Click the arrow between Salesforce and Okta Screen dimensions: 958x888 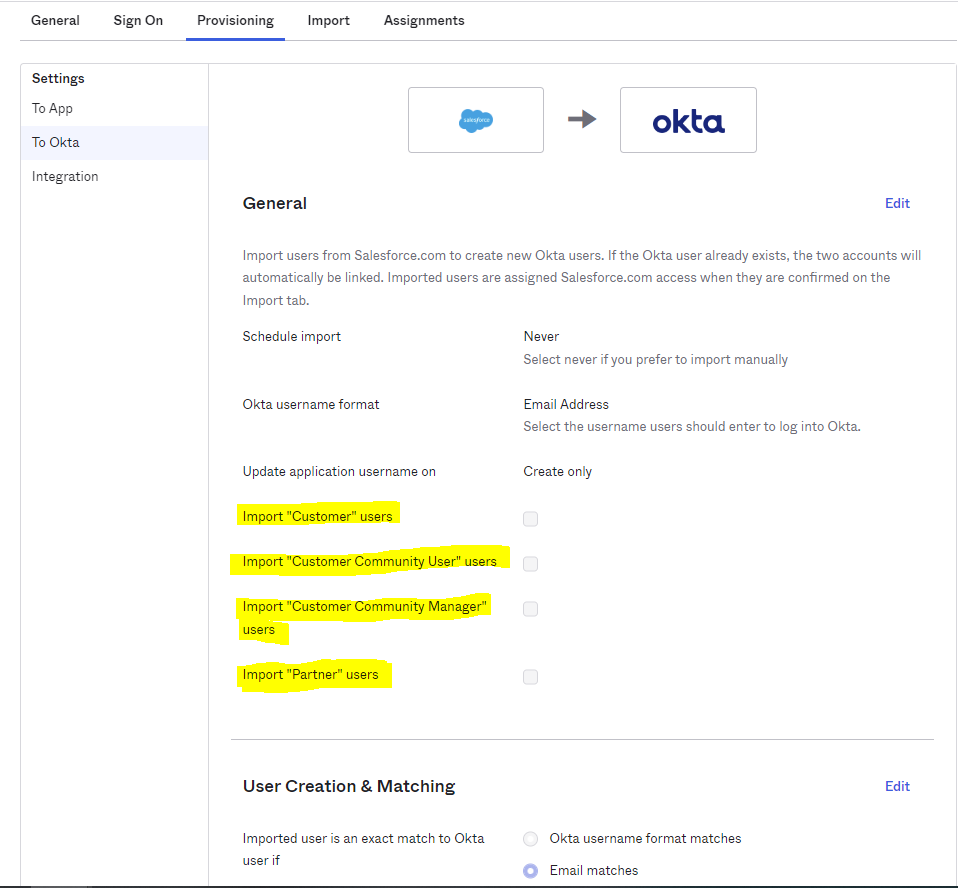click(x=582, y=120)
